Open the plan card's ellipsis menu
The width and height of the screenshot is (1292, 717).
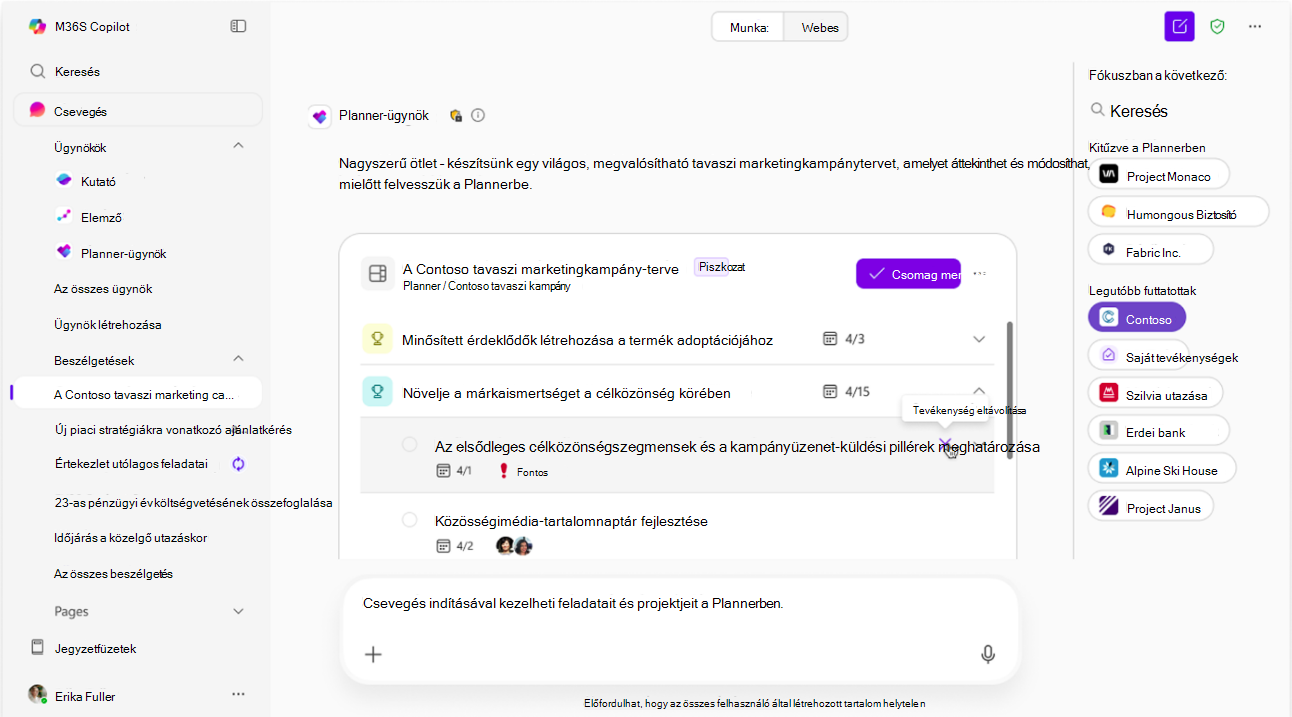pos(979,273)
